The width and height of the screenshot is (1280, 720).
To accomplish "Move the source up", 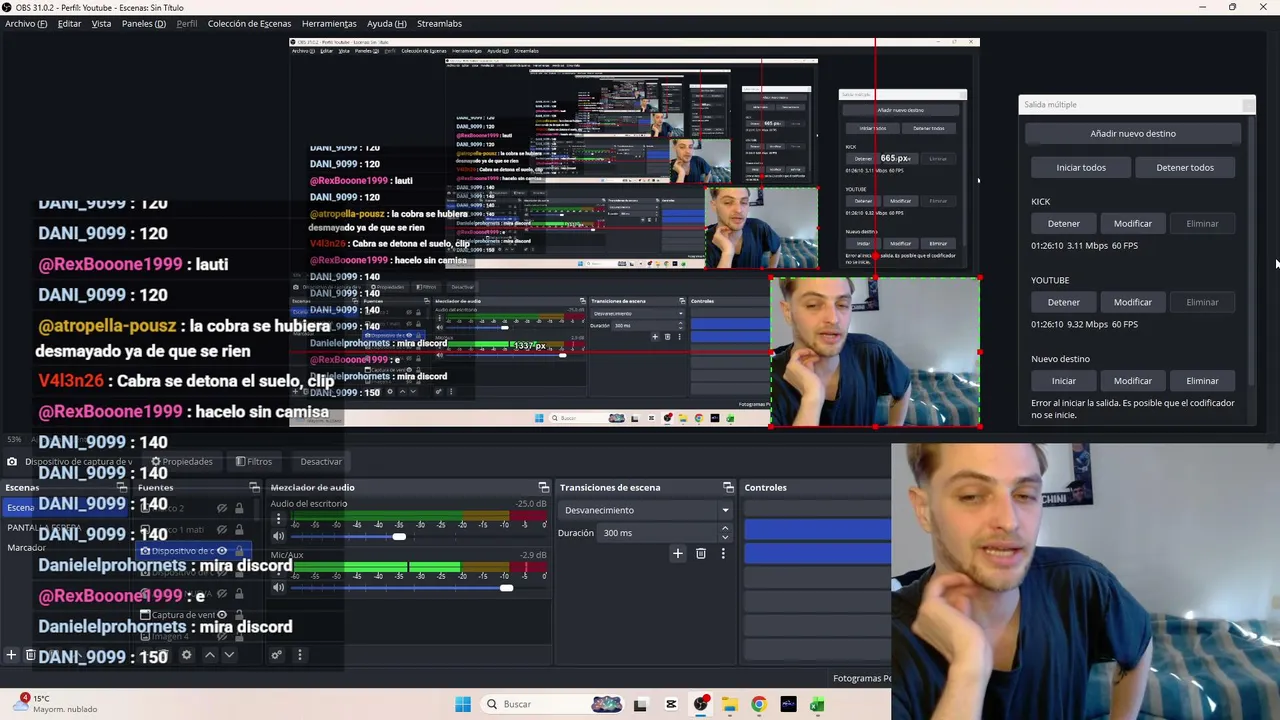I will click(209, 655).
